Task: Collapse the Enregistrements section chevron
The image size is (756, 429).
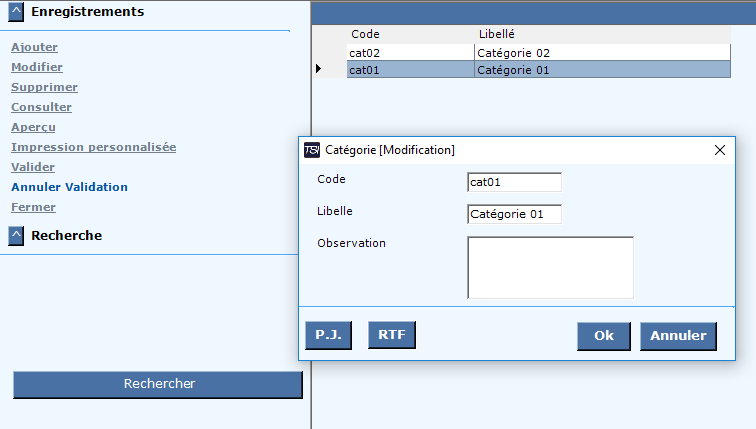Action: pos(16,12)
